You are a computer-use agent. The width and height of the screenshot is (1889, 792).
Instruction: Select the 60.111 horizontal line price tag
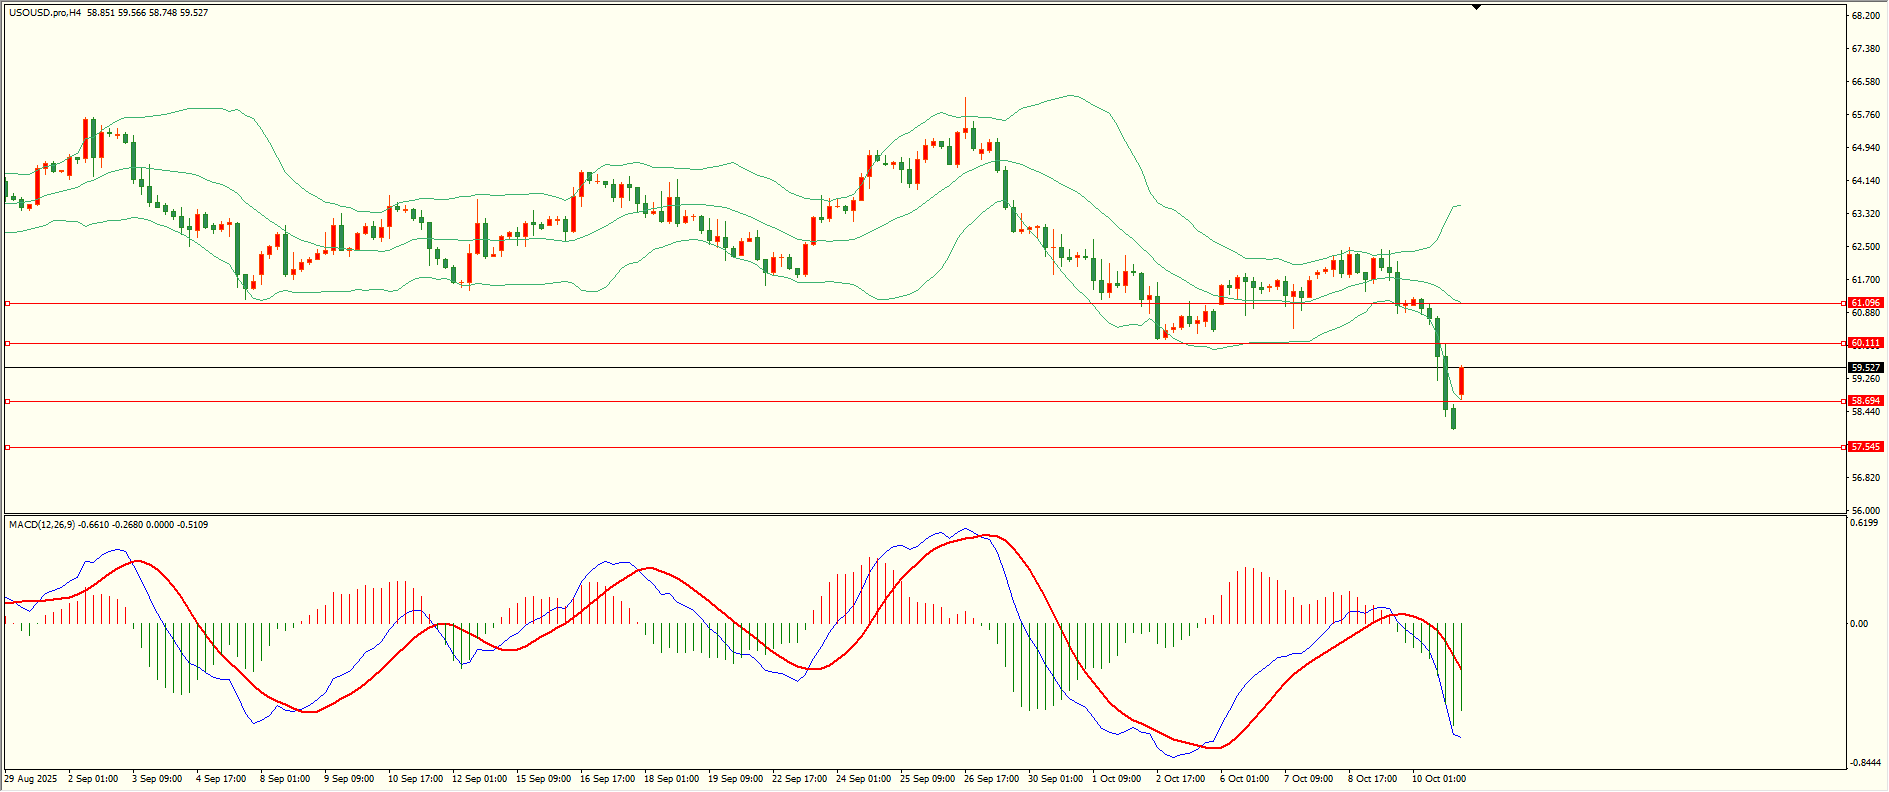1865,343
